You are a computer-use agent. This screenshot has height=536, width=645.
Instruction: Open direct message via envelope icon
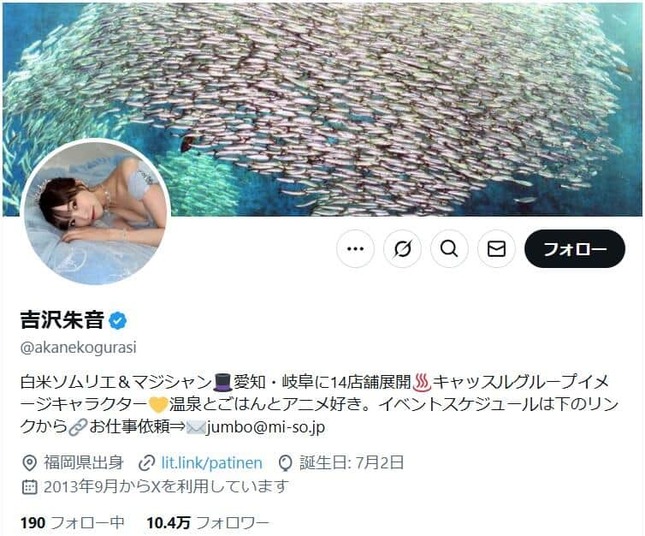coord(497,249)
